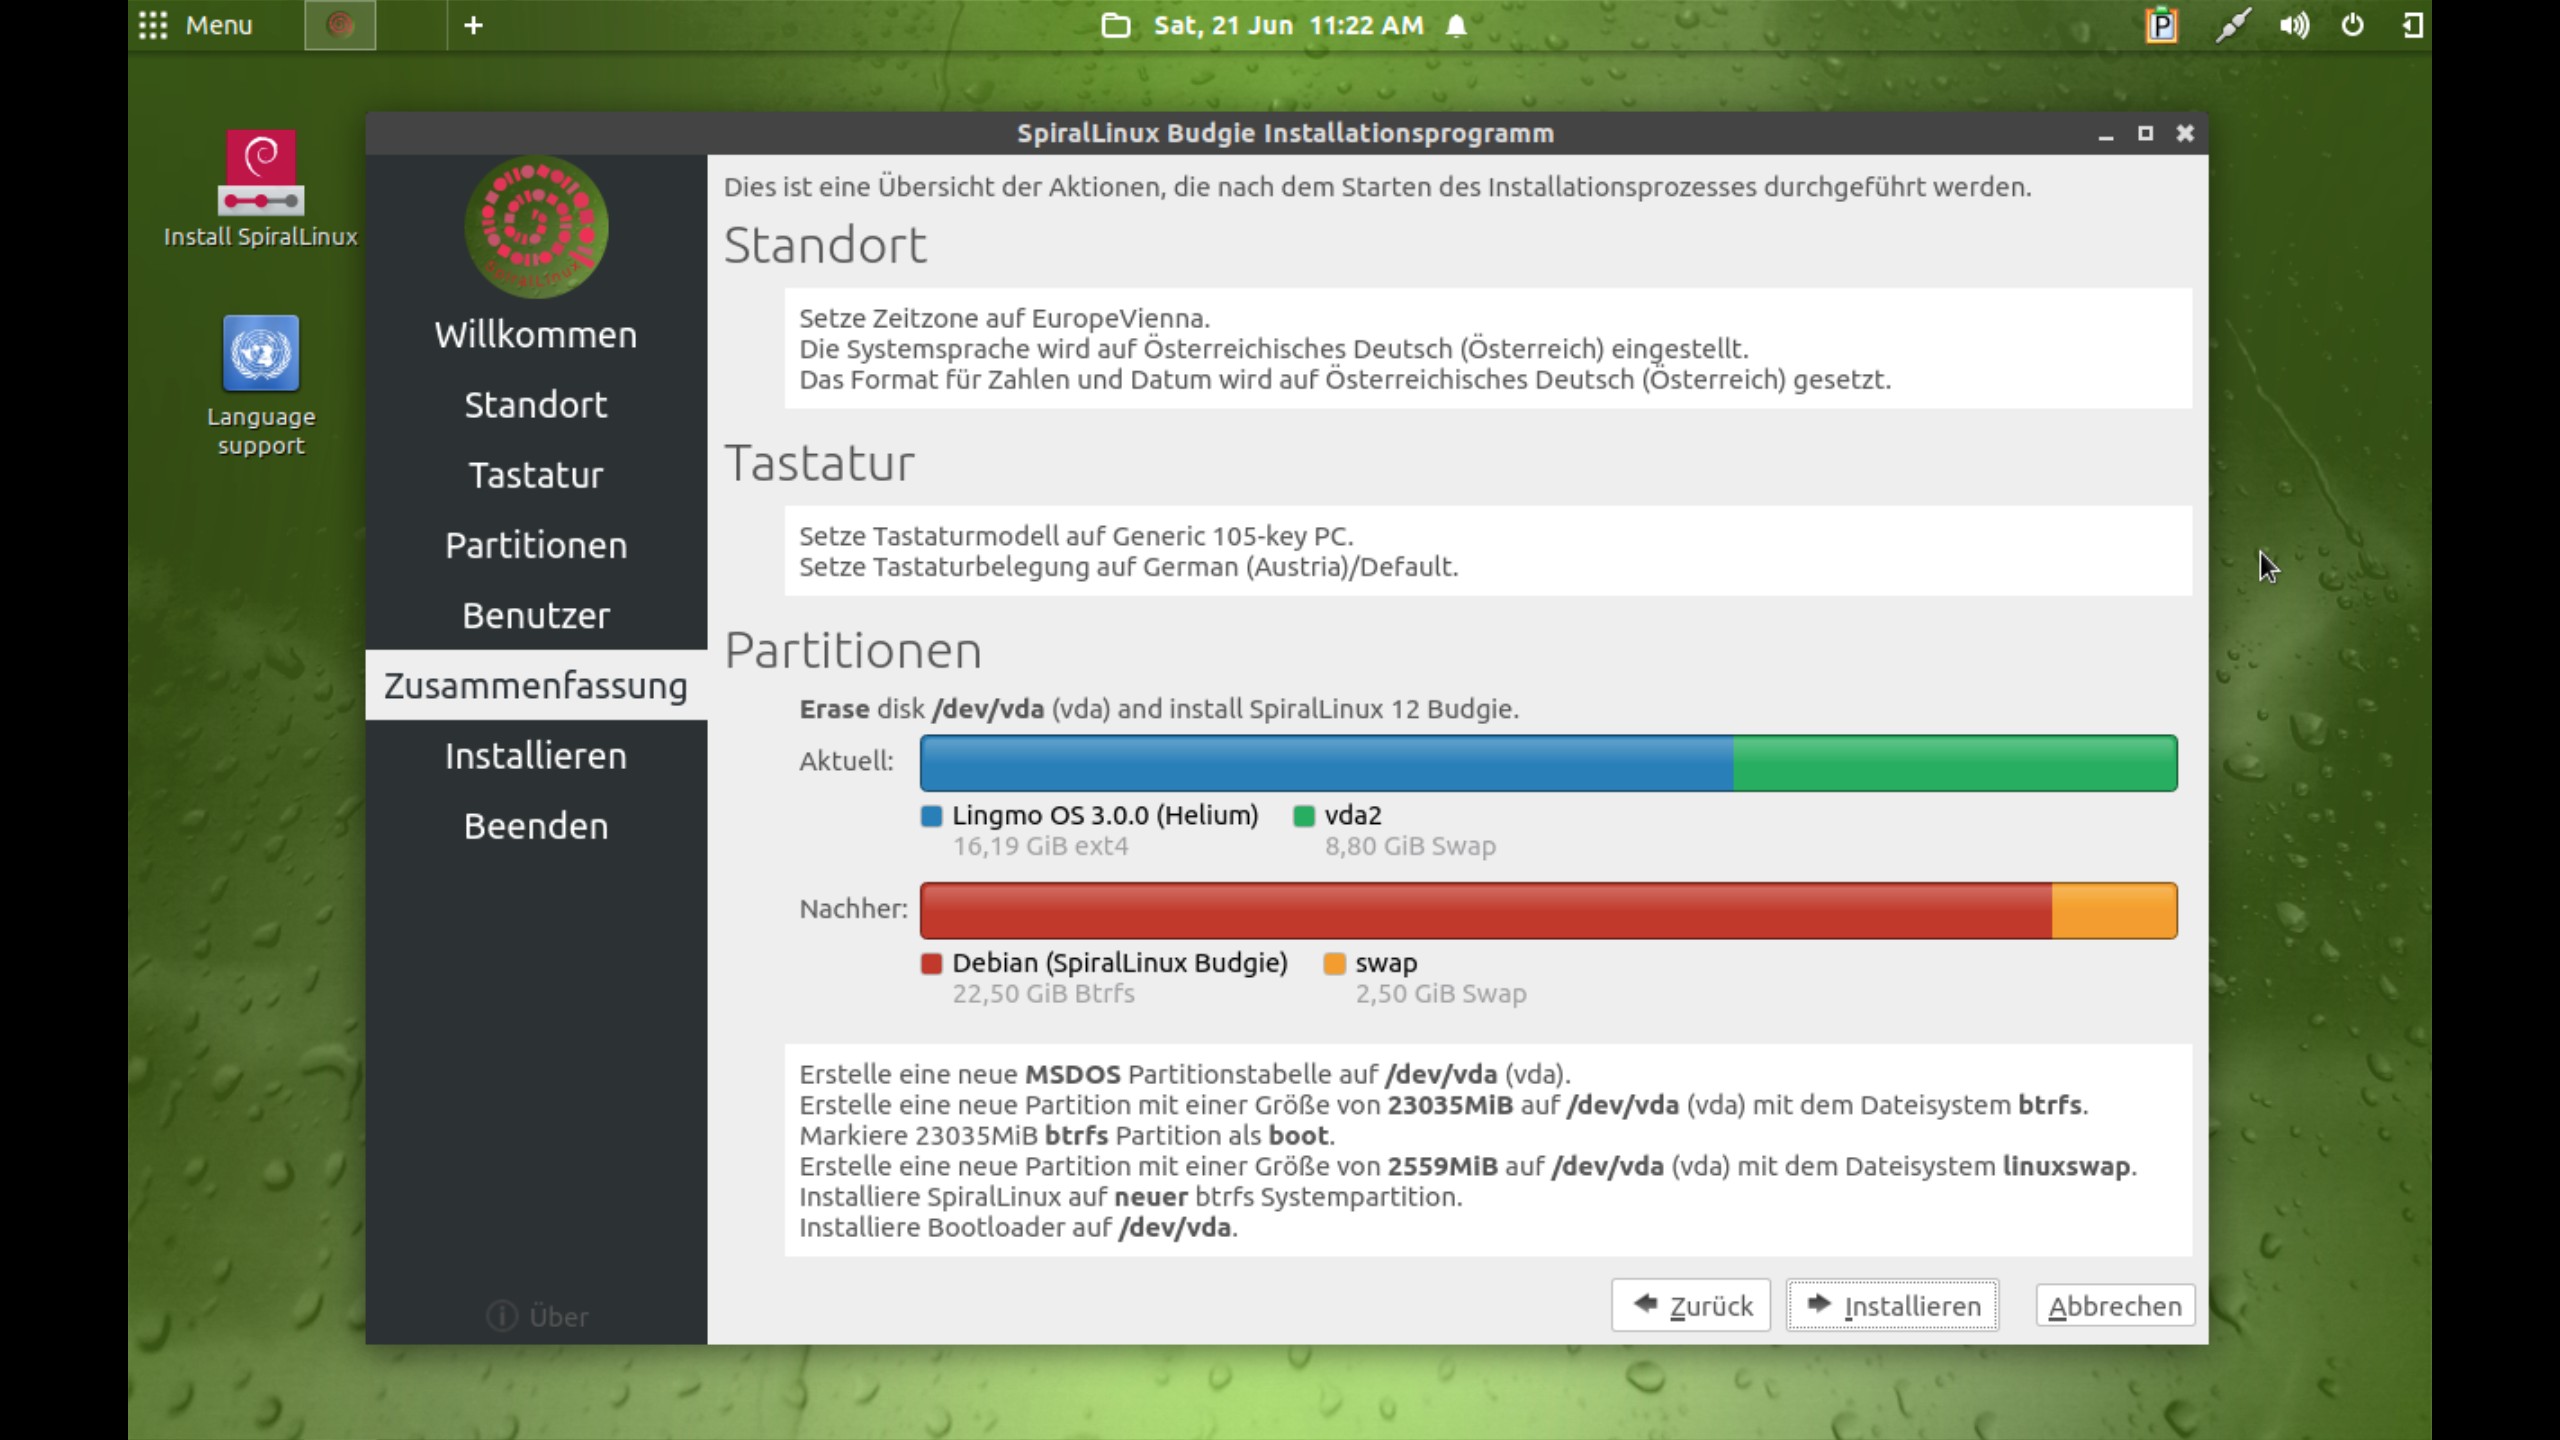This screenshot has height=1440, width=2560.
Task: Select the Beenden step in sidebar
Action: (536, 826)
